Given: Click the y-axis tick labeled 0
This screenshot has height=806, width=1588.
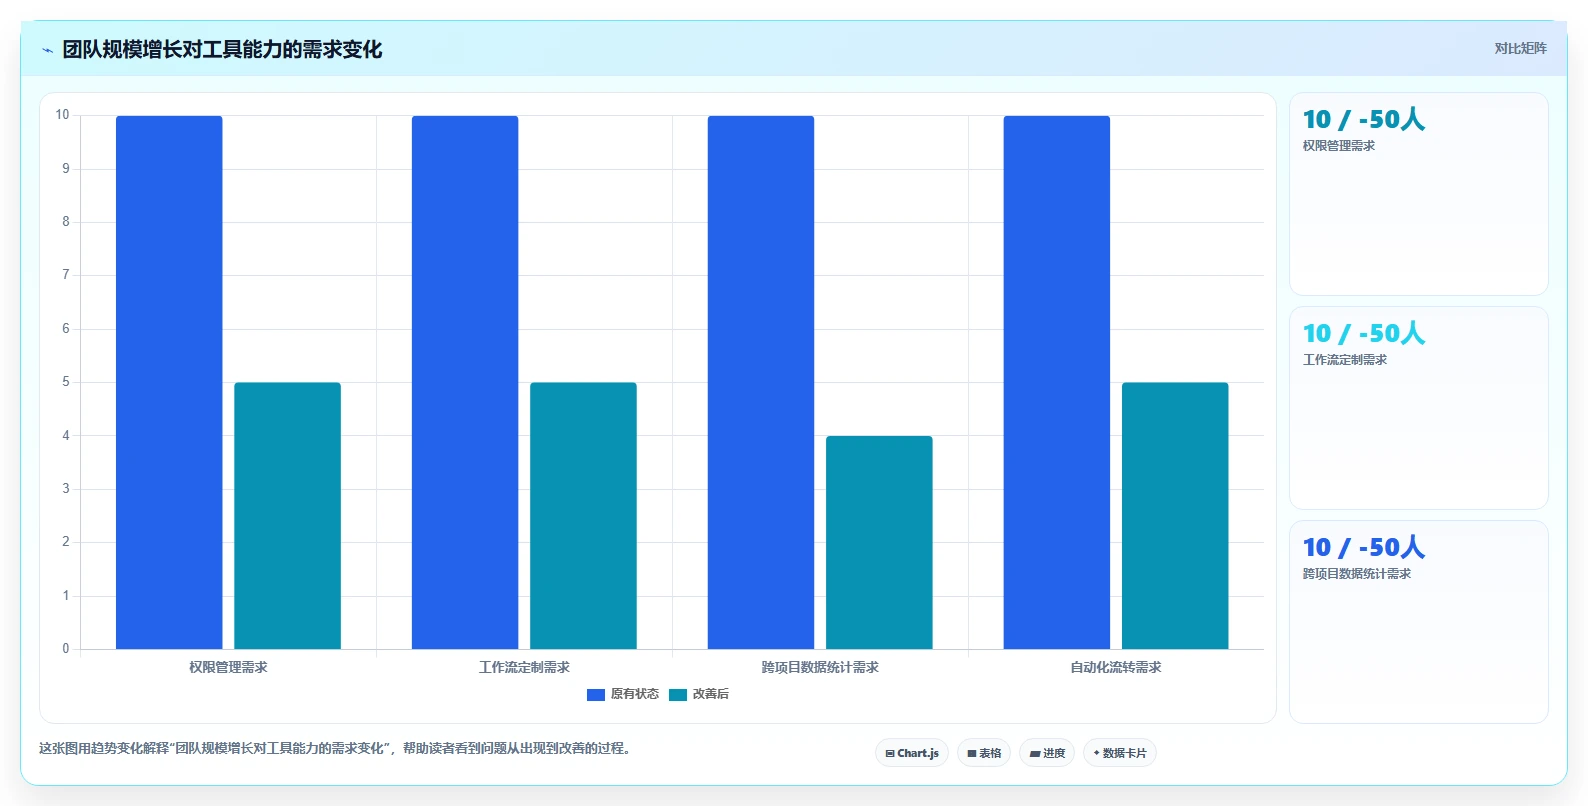Looking at the screenshot, I should (x=66, y=649).
